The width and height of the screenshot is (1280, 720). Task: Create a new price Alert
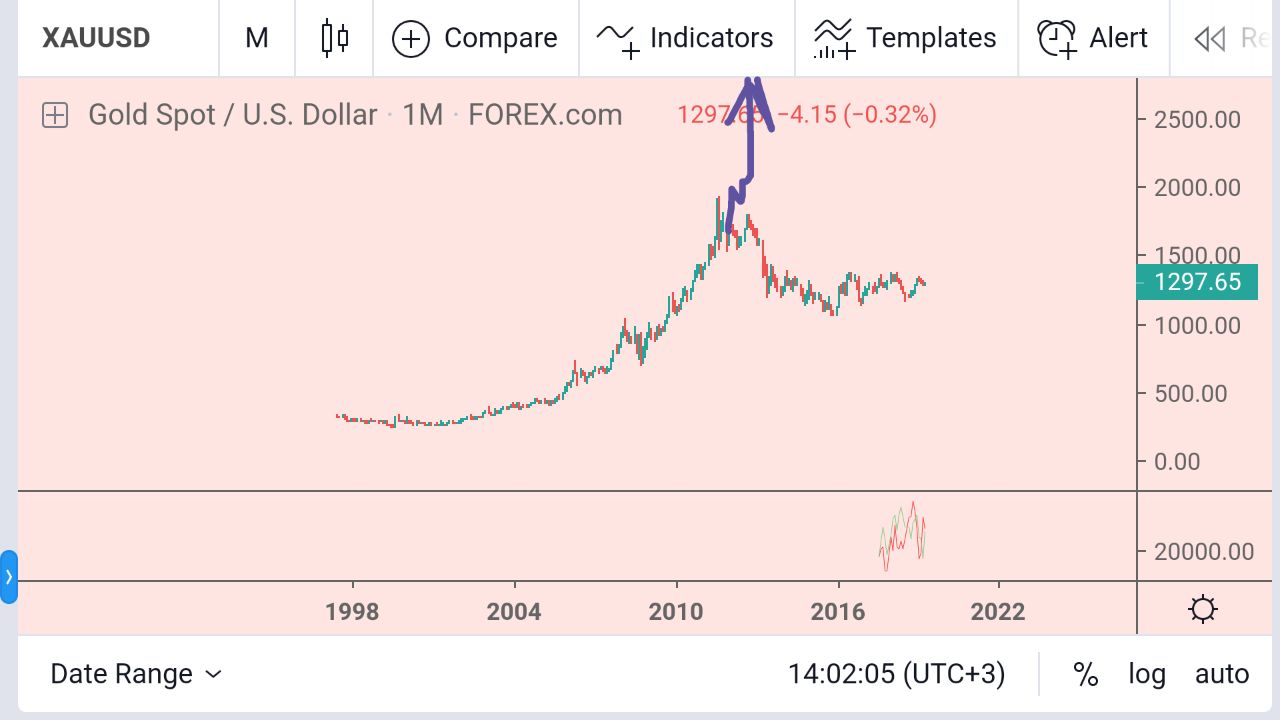1093,38
